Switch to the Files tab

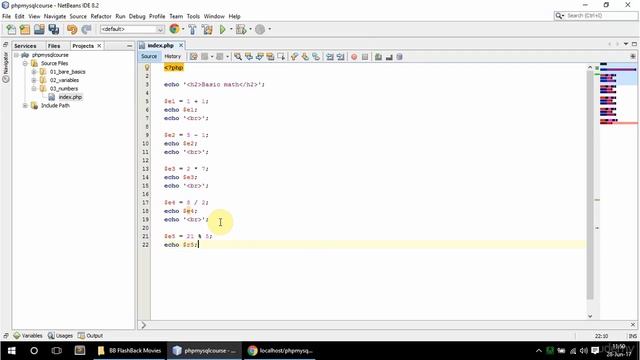pos(53,46)
